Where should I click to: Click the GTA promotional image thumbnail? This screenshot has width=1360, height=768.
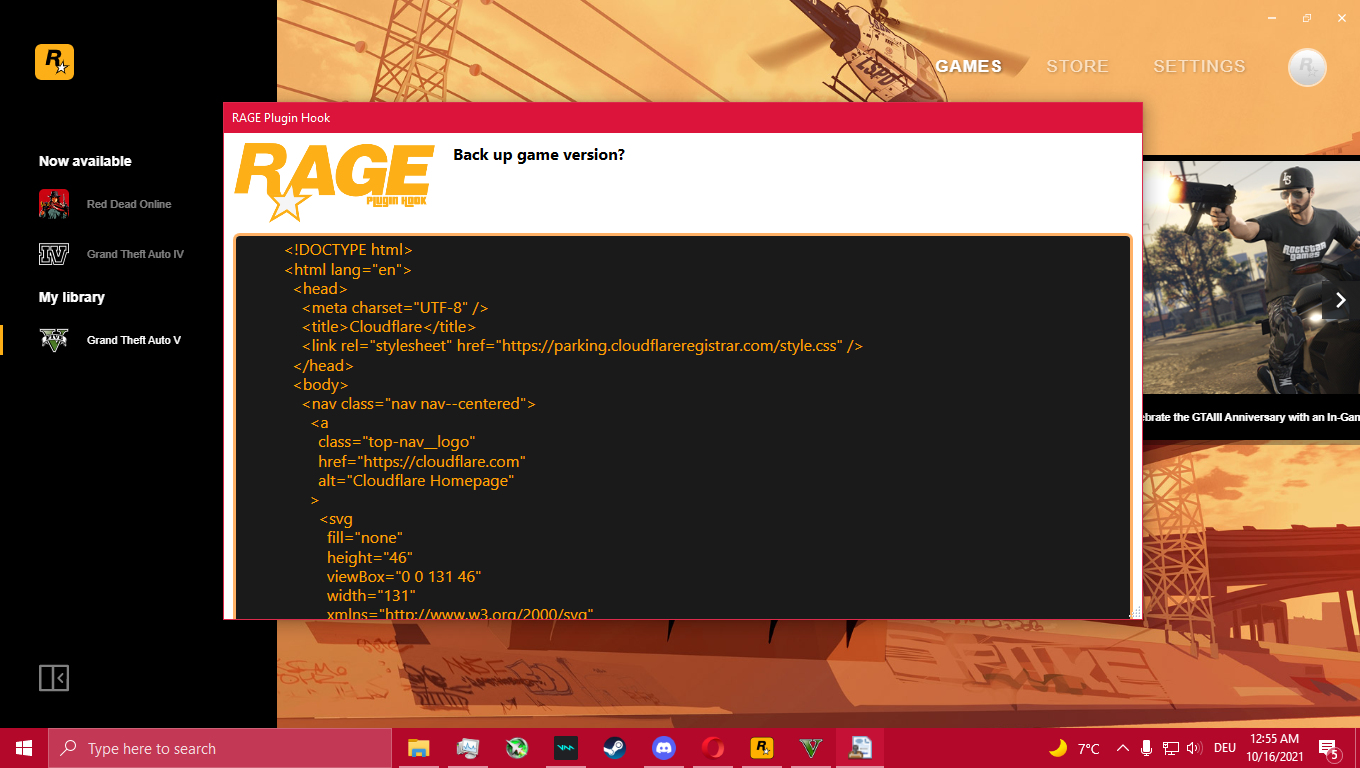click(x=1251, y=277)
